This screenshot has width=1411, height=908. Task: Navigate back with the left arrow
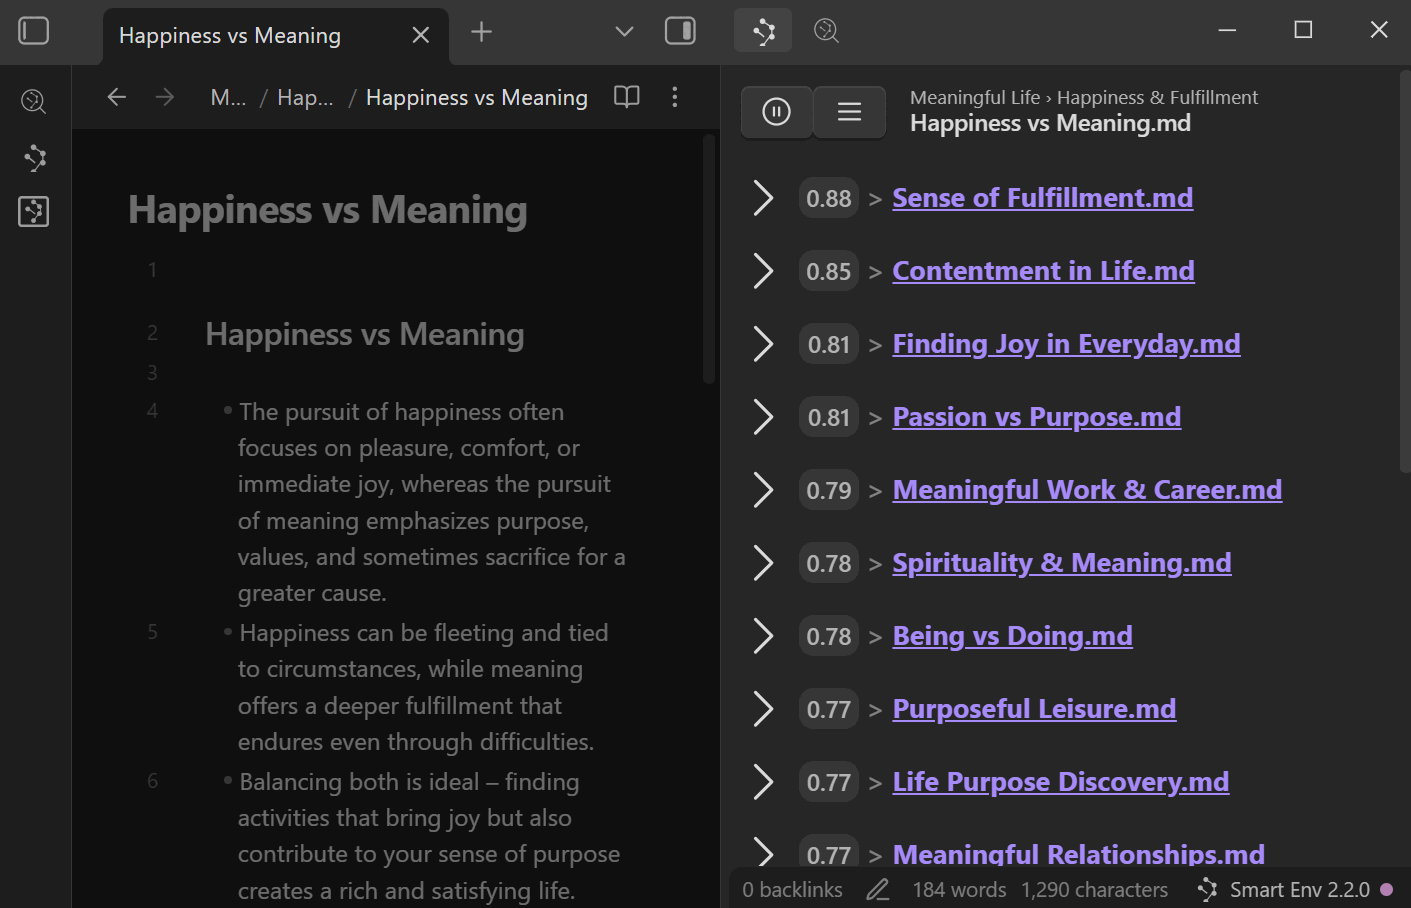click(117, 97)
